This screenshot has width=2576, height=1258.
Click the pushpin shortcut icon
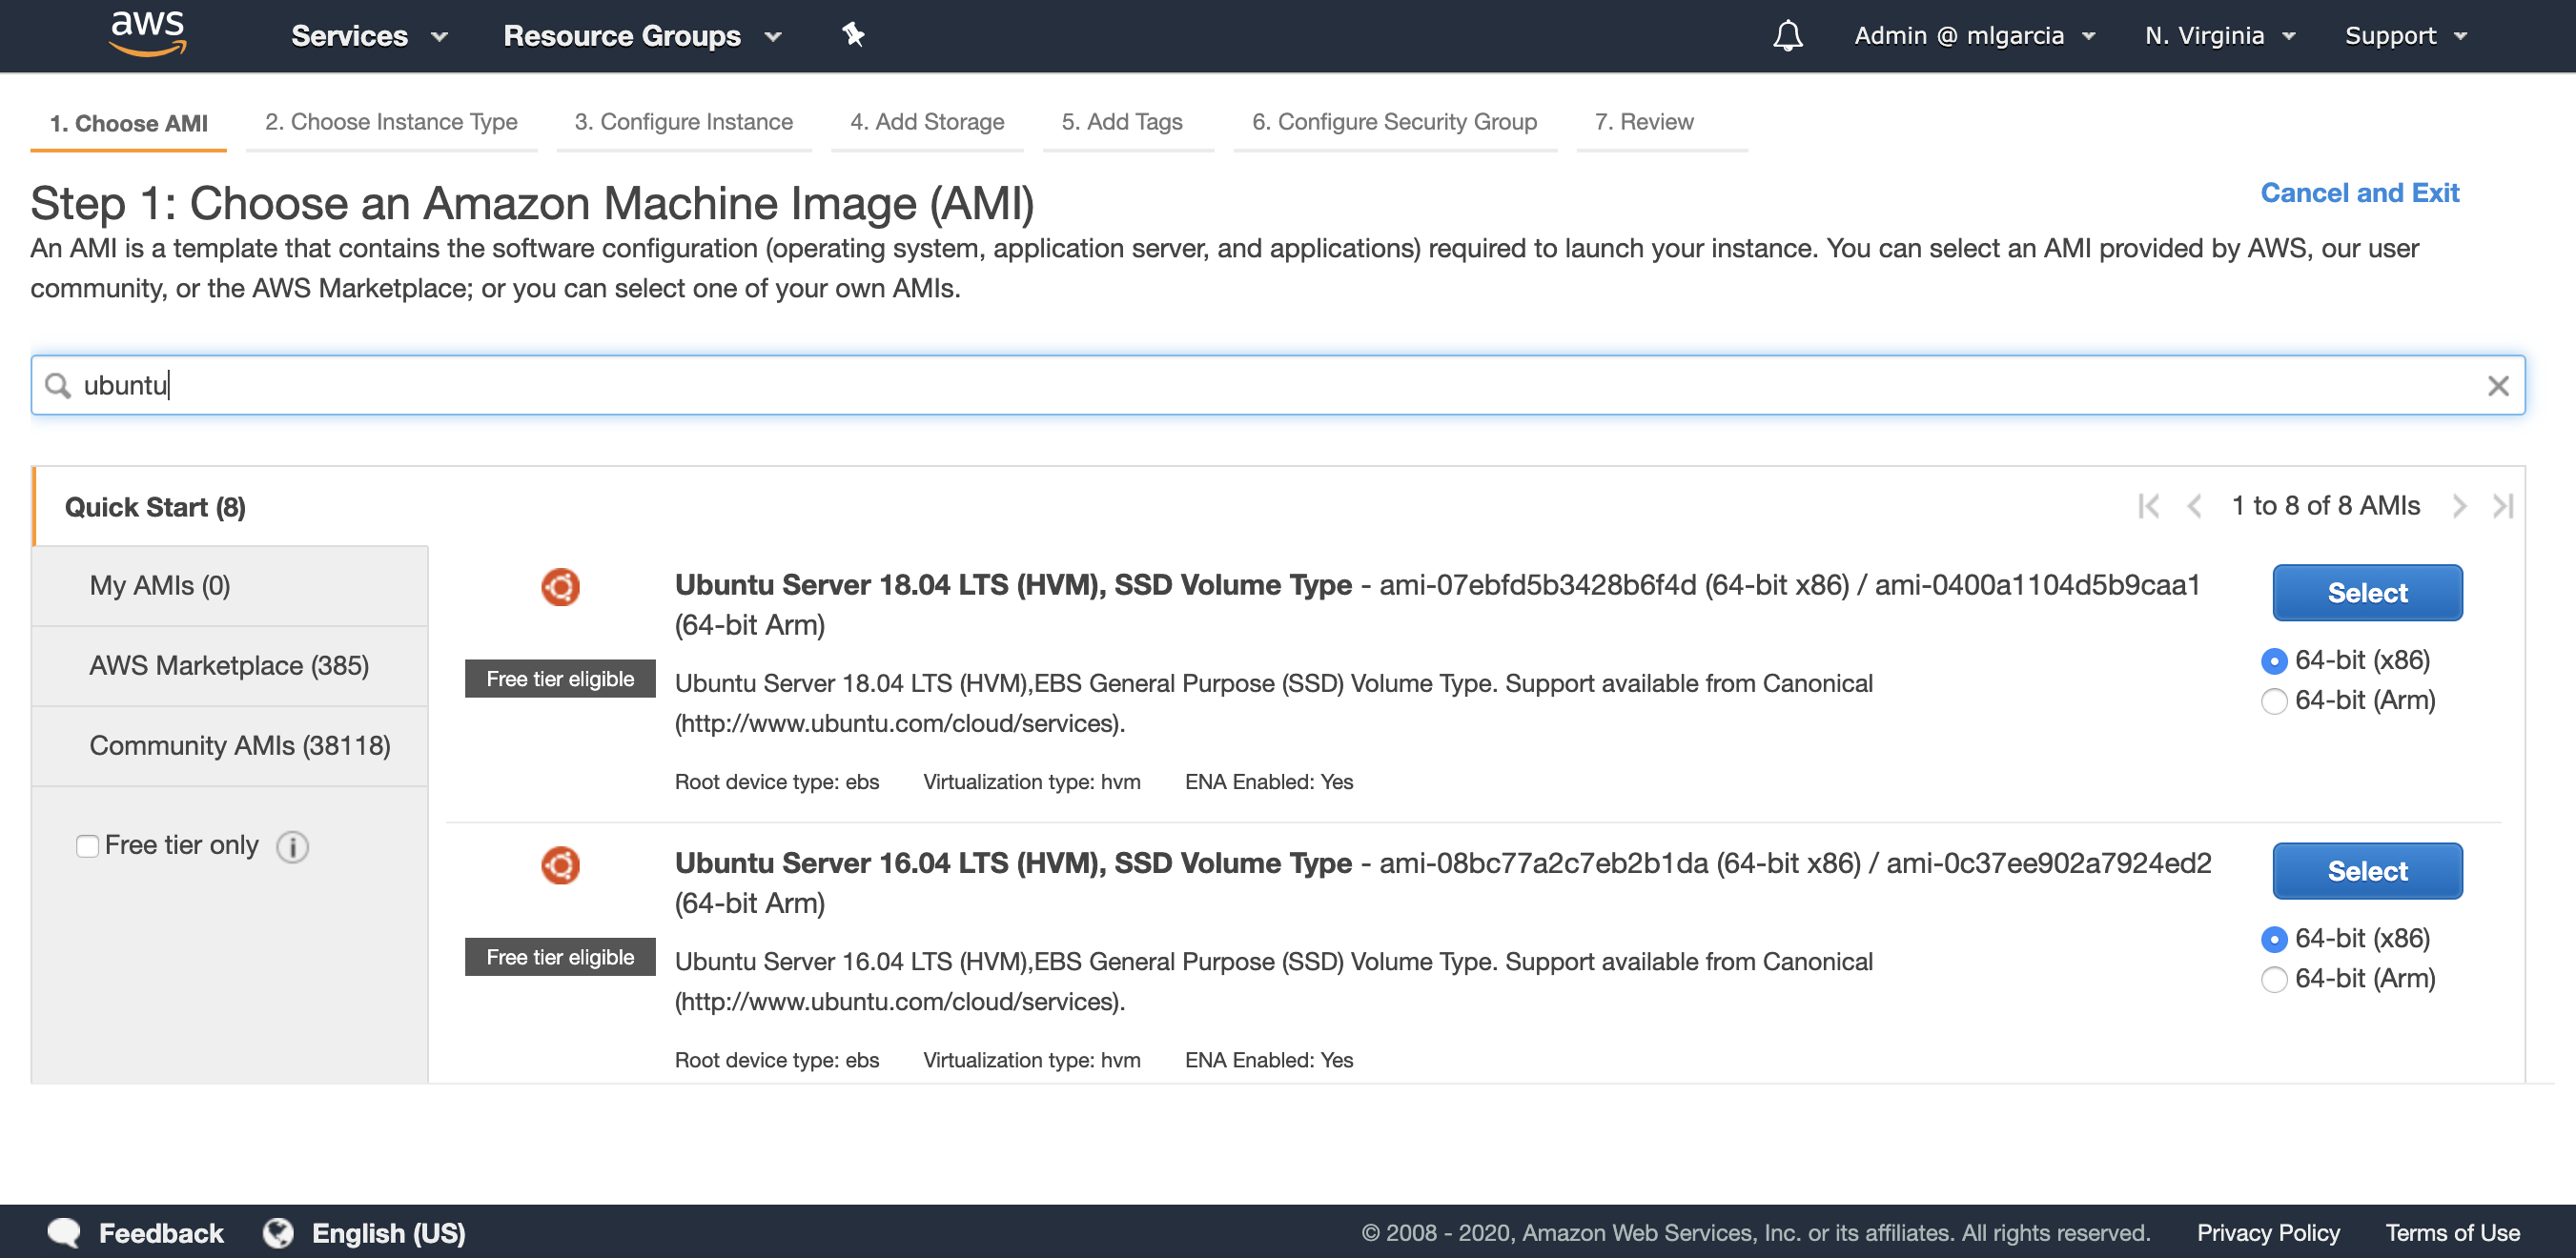click(852, 35)
